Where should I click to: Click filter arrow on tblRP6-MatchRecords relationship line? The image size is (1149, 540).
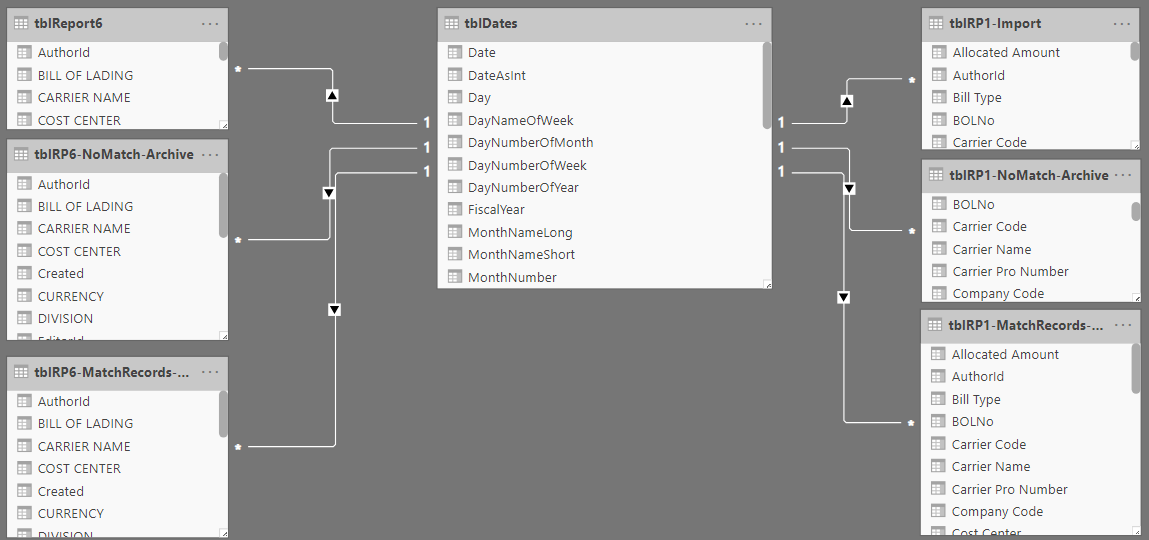(x=335, y=310)
